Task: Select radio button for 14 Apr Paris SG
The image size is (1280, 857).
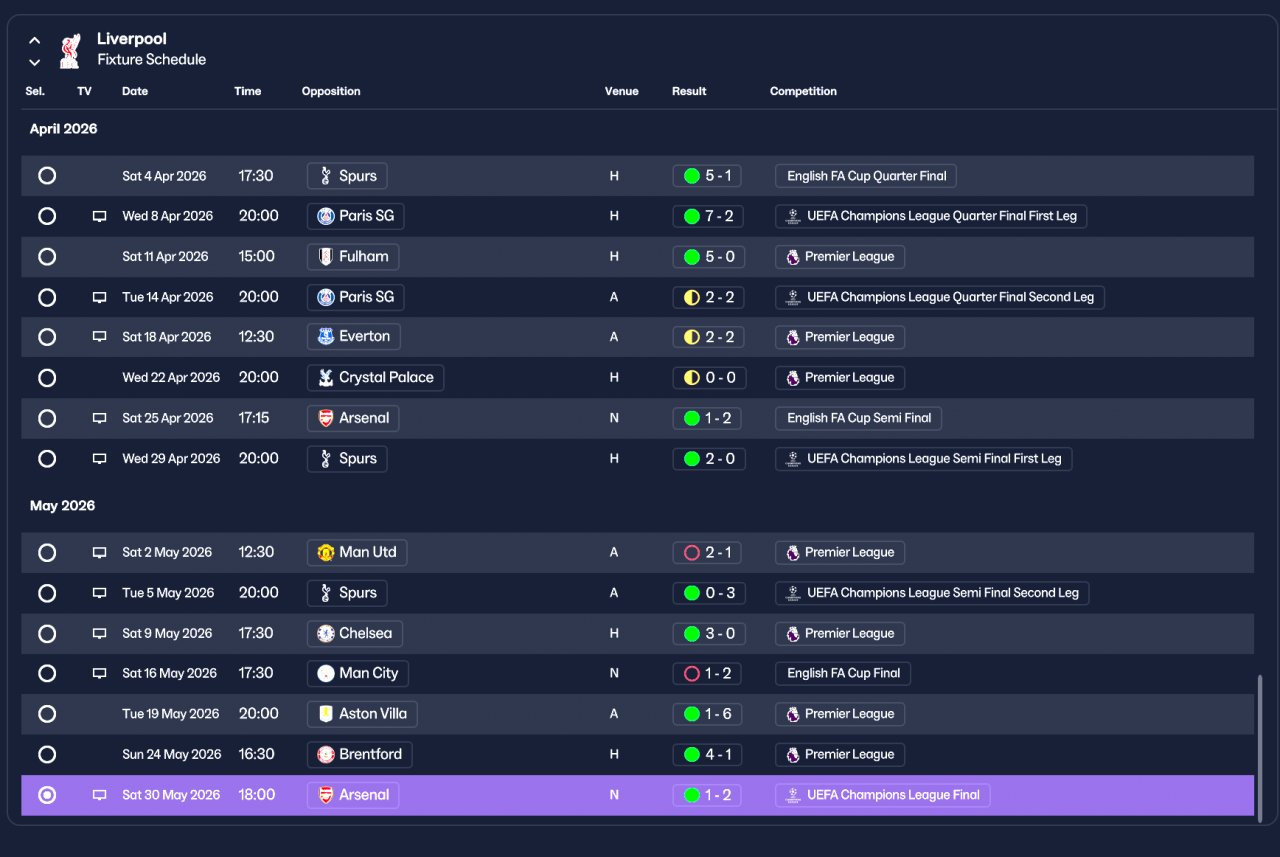Action: click(x=47, y=297)
